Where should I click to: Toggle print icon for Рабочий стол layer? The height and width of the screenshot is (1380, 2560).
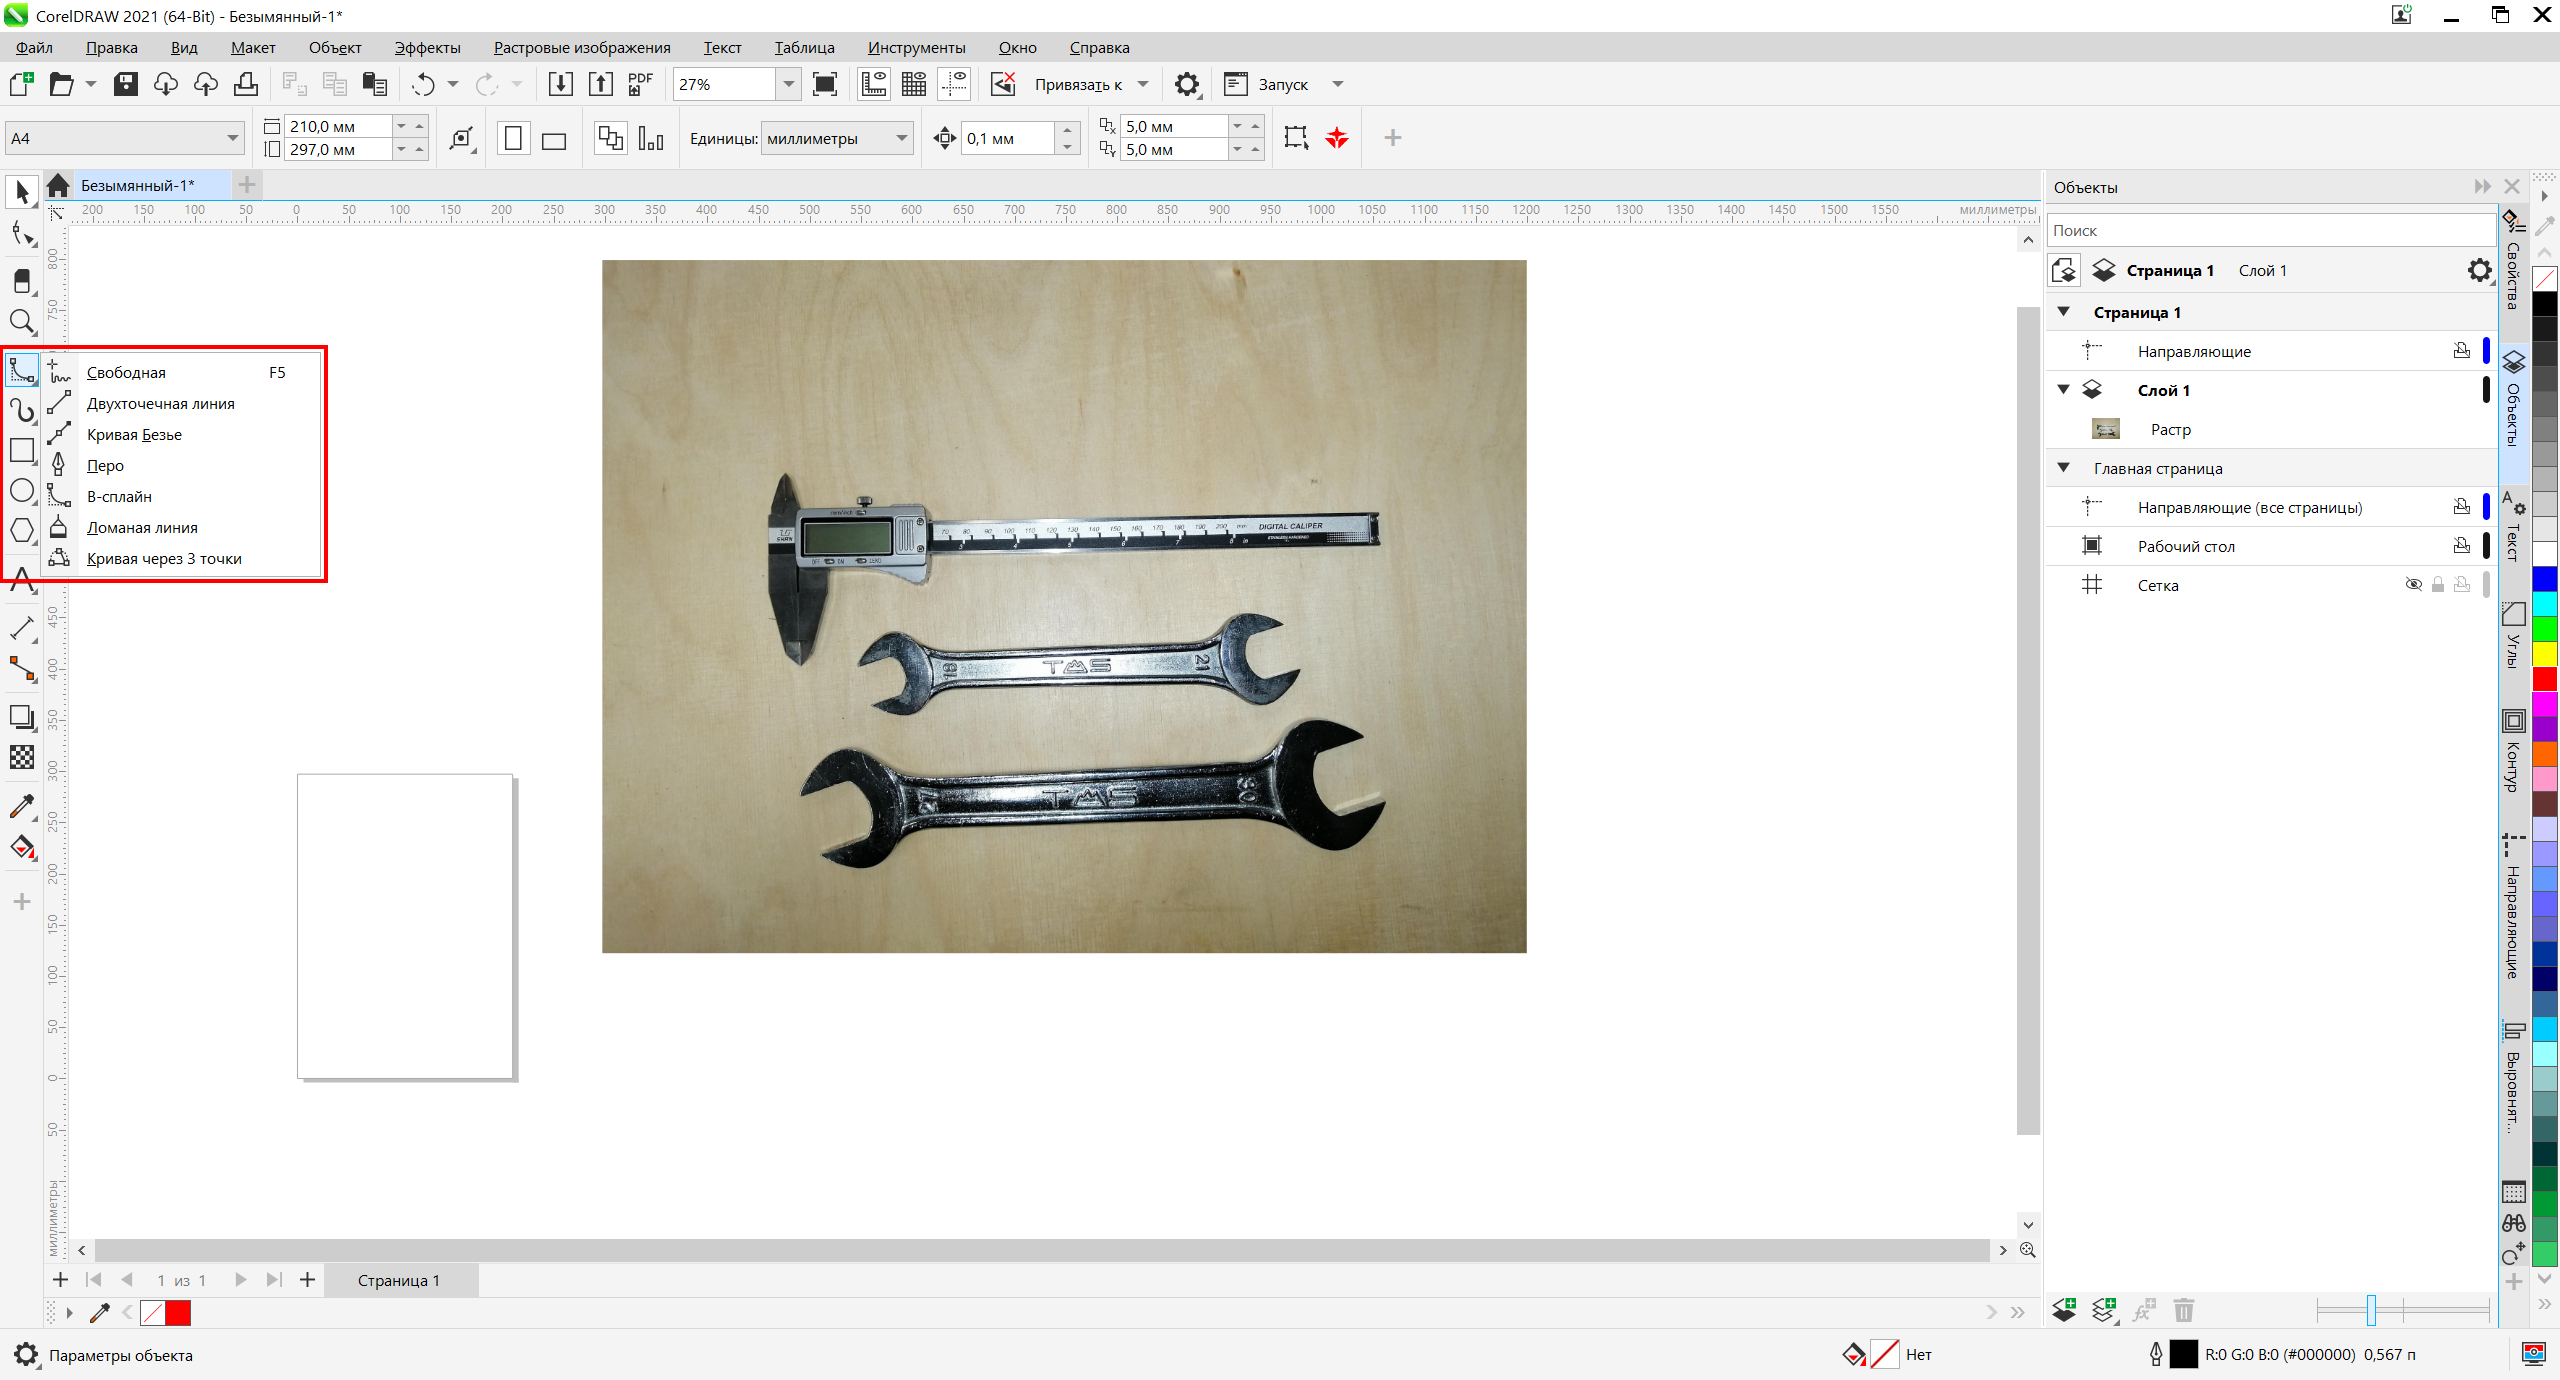[2462, 546]
